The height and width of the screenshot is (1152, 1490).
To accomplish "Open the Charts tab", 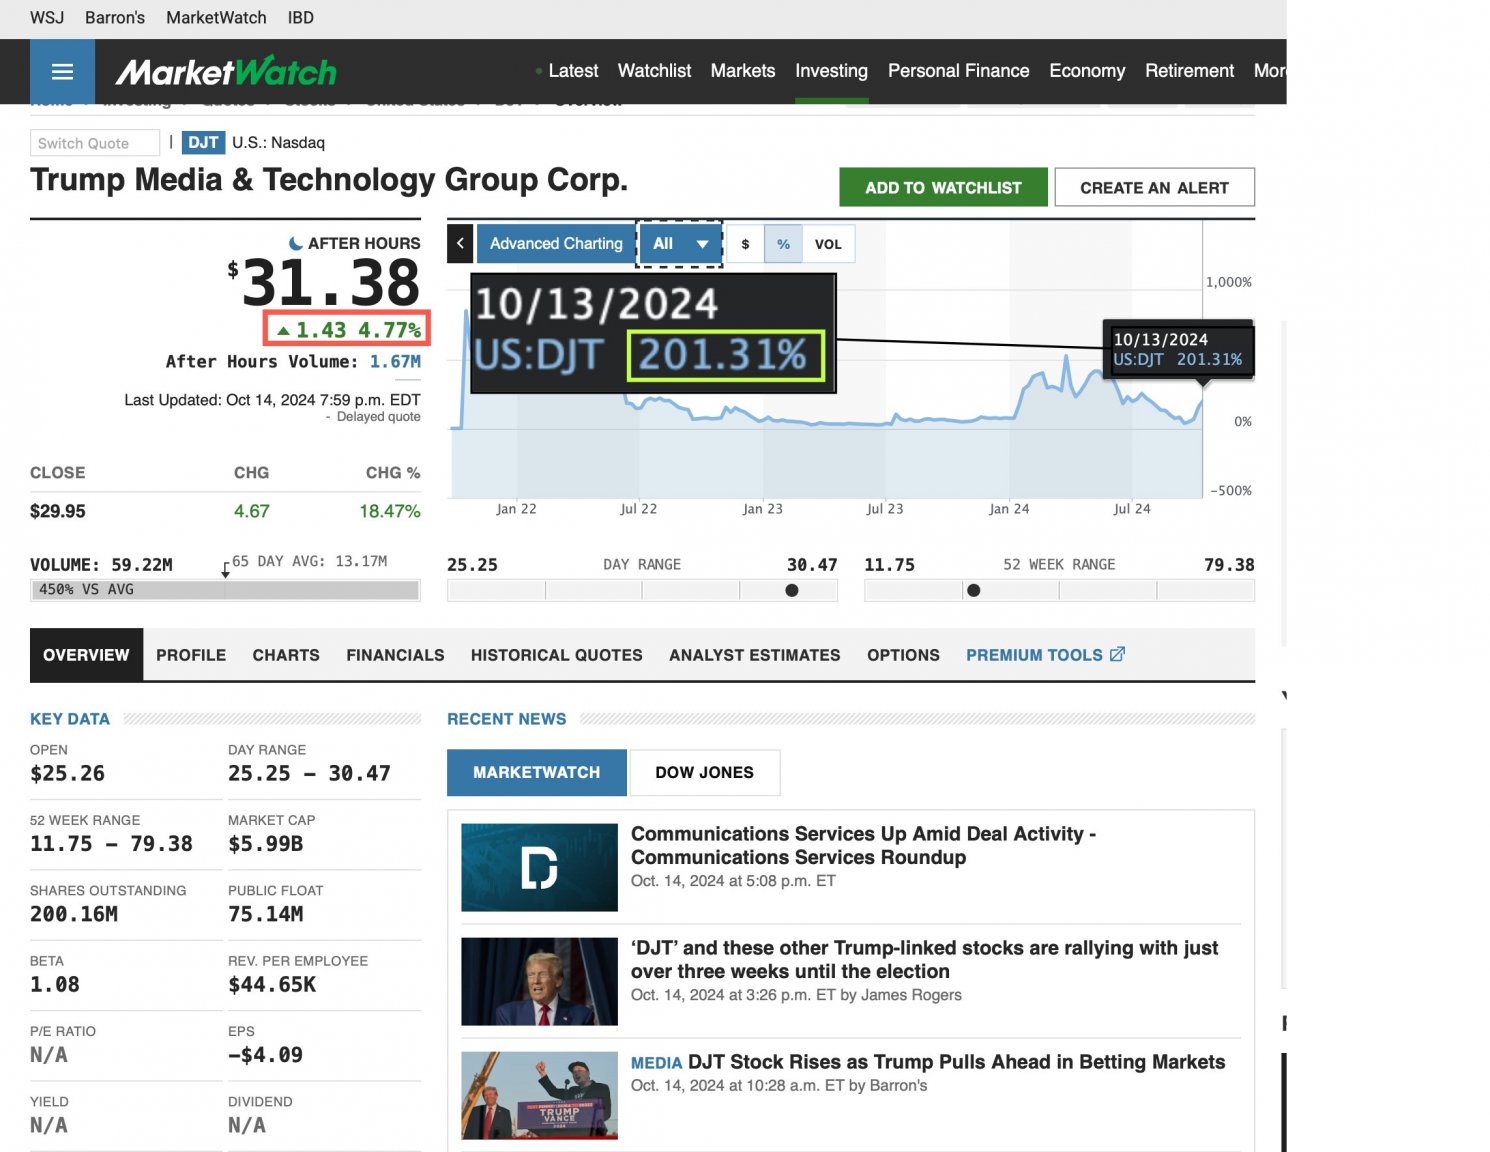I will pyautogui.click(x=286, y=655).
